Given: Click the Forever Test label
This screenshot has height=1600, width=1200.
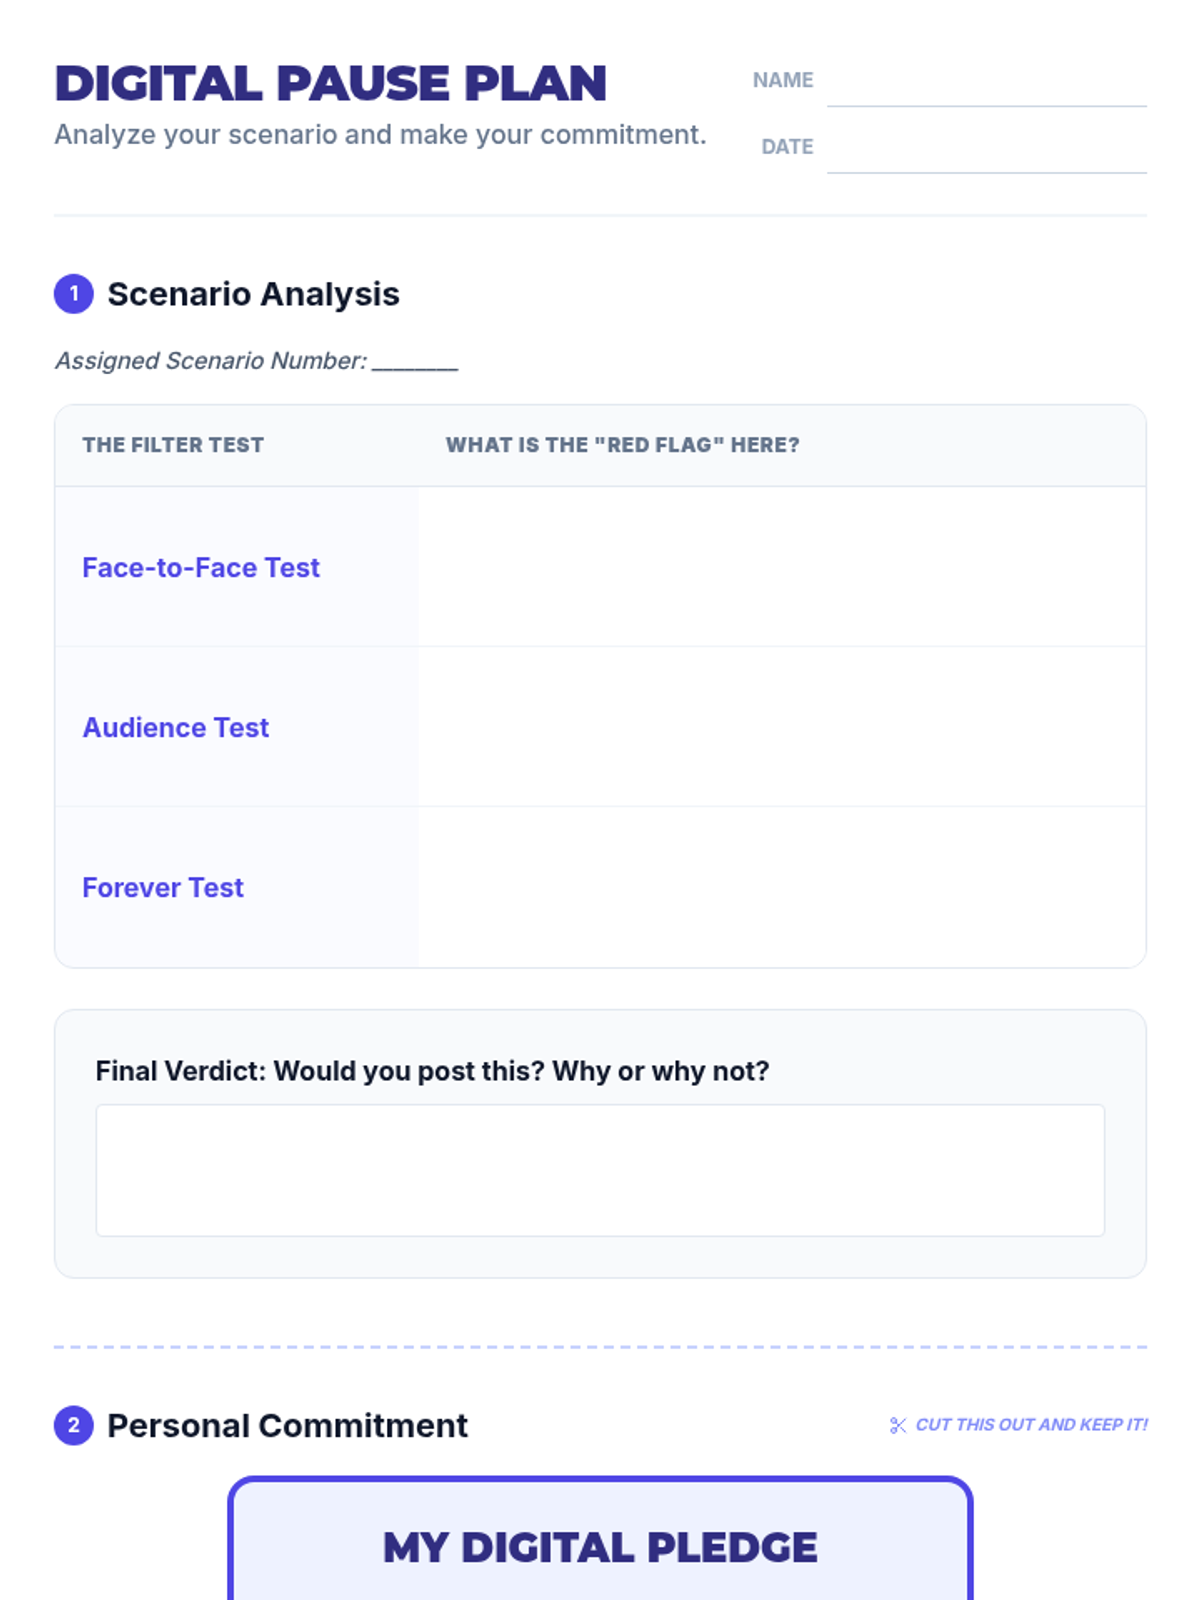Looking at the screenshot, I should coord(162,888).
